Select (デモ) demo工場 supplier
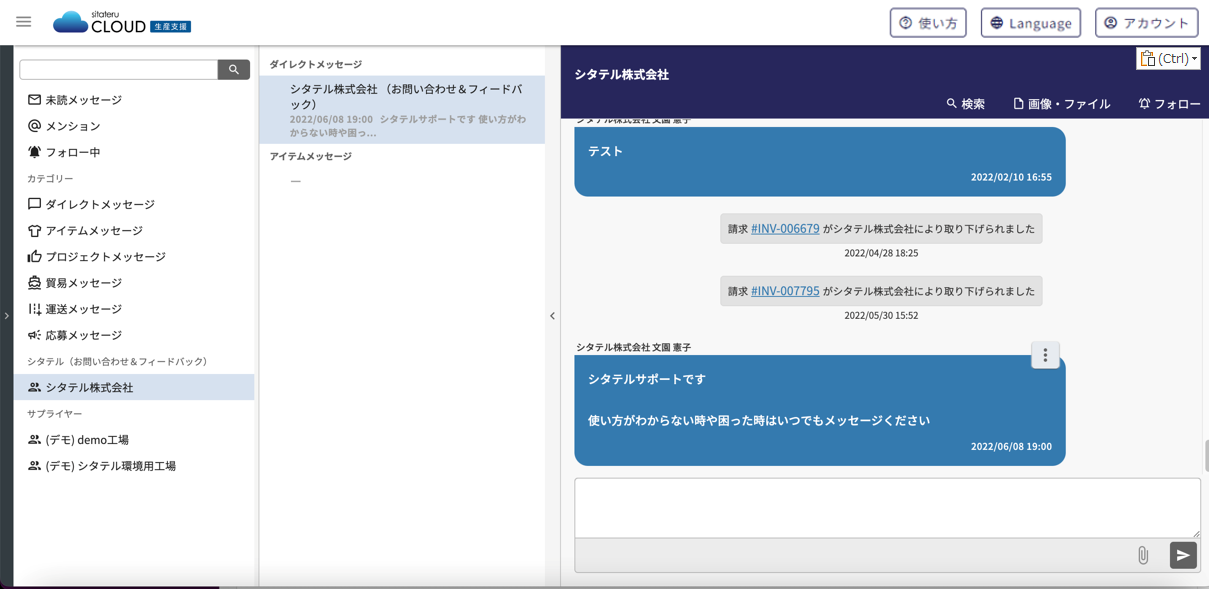Image resolution: width=1209 pixels, height=591 pixels. 134,439
